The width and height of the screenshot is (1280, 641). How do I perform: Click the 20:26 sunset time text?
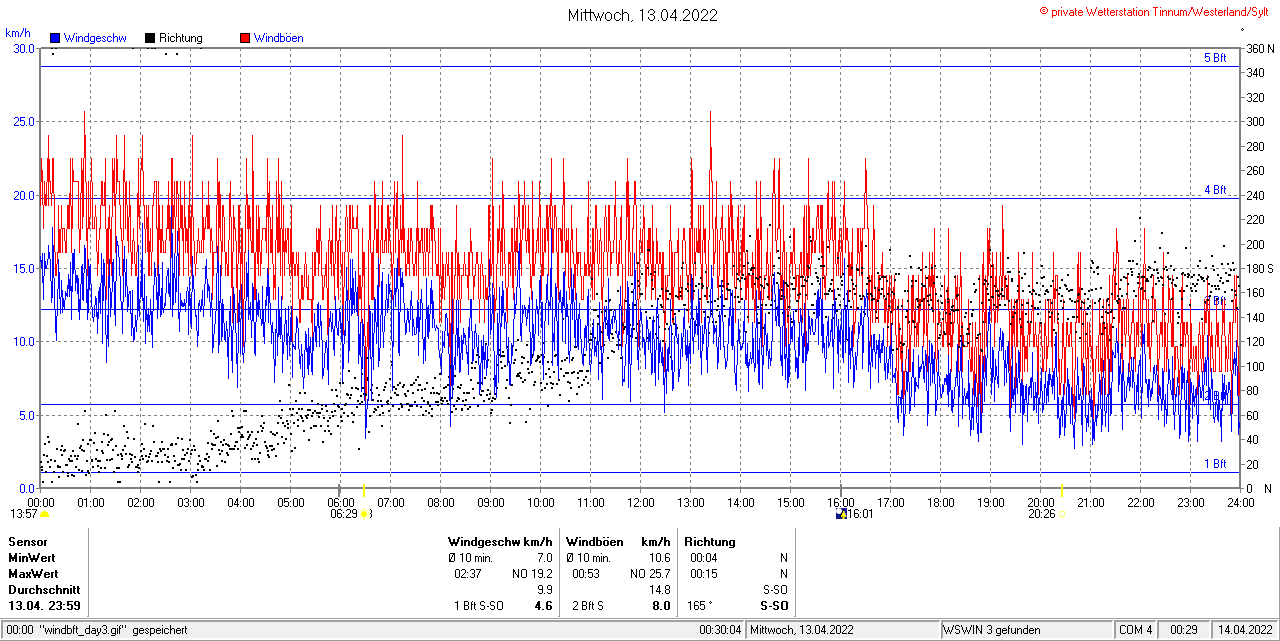coord(1041,514)
